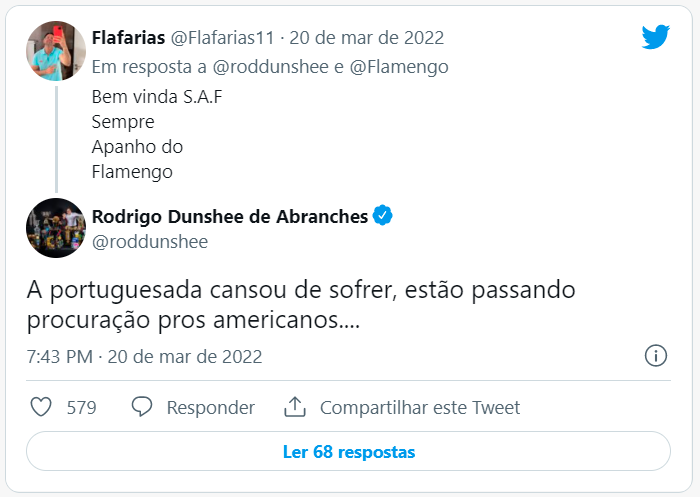700x497 pixels.
Task: Click the reply speech bubble icon
Action: click(x=142, y=407)
